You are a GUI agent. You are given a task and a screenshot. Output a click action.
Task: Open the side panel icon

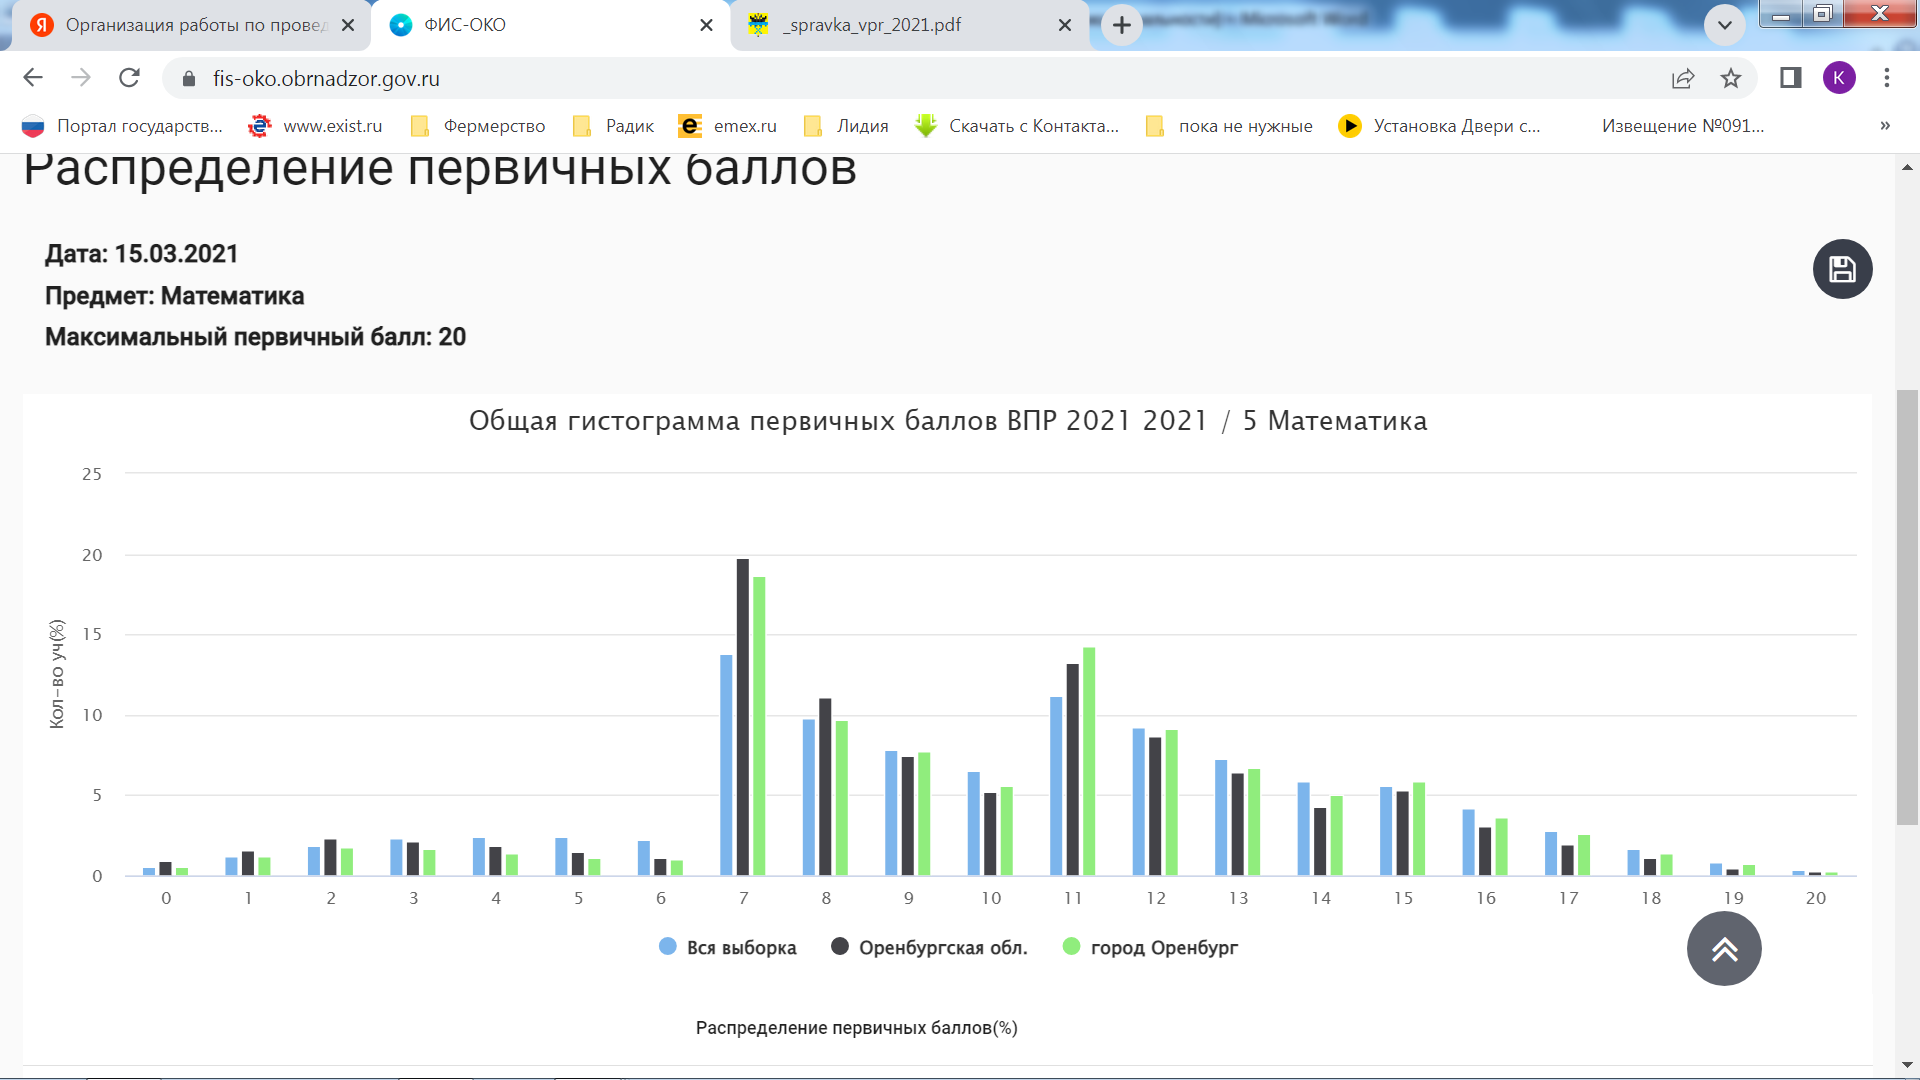(x=1790, y=78)
